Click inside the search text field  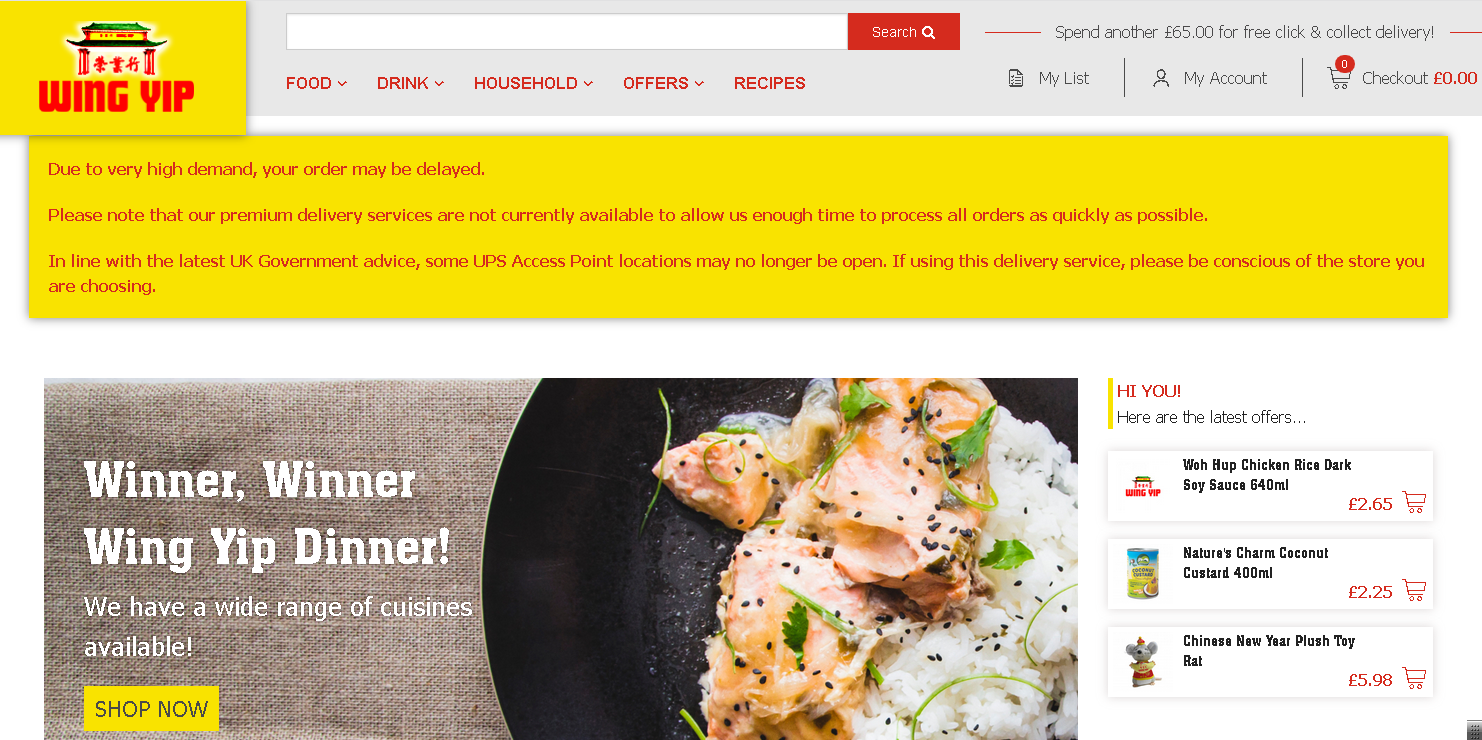[567, 32]
